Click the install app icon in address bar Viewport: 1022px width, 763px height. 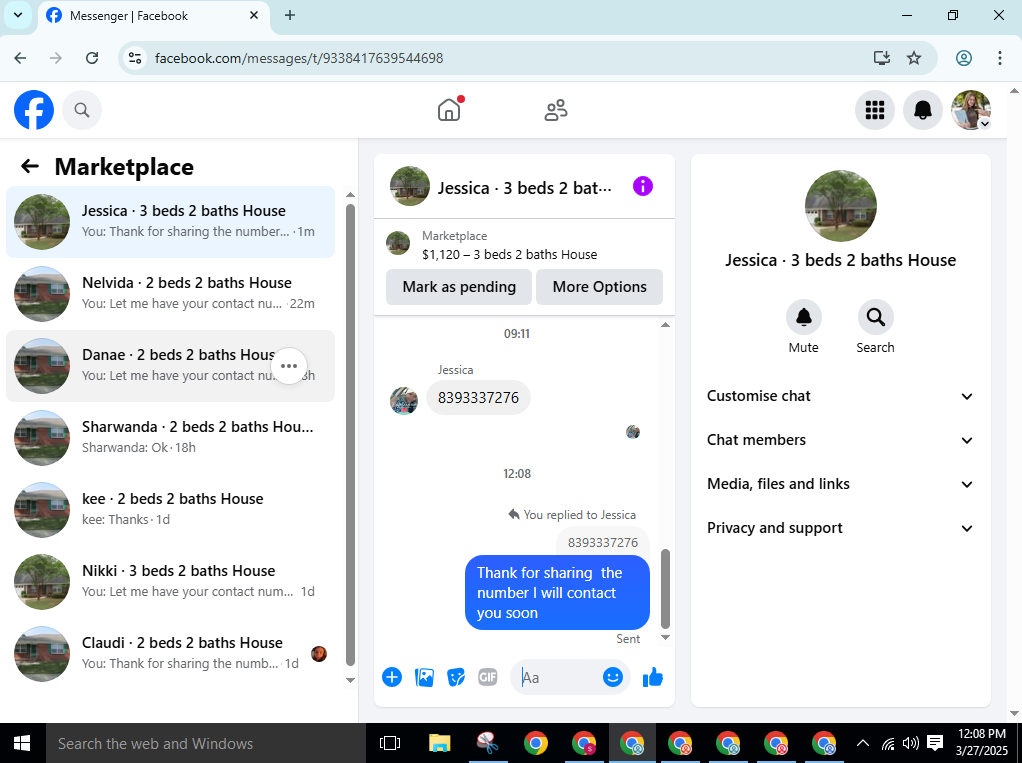tap(881, 58)
